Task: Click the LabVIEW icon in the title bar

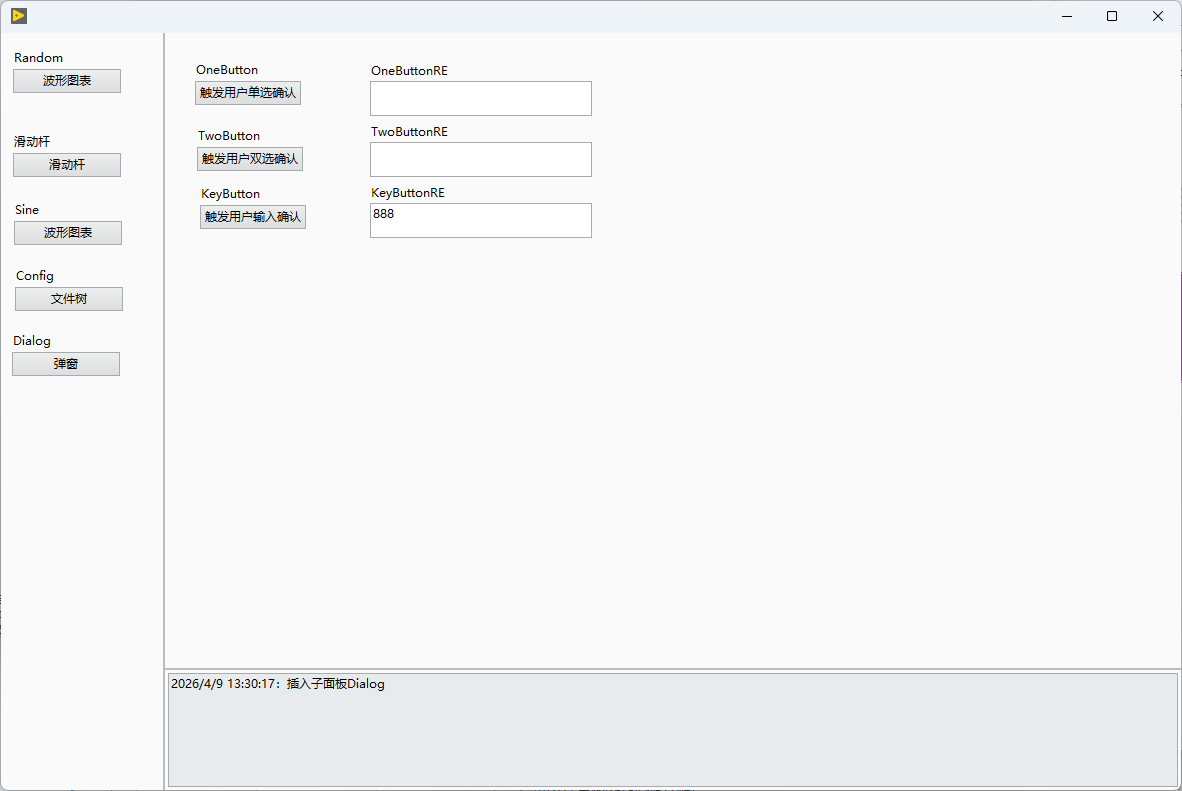Action: coord(19,16)
